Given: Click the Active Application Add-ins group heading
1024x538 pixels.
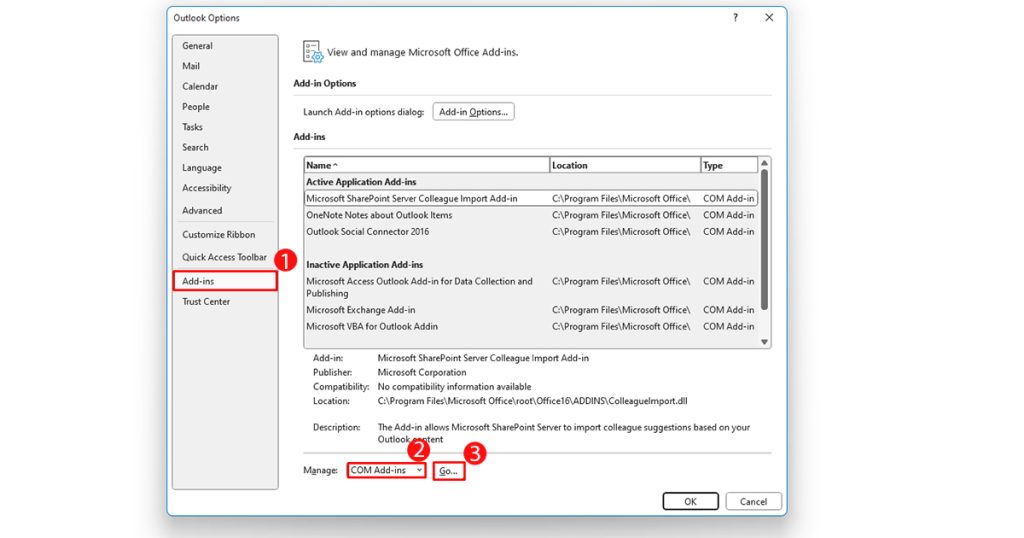Looking at the screenshot, I should coord(361,182).
